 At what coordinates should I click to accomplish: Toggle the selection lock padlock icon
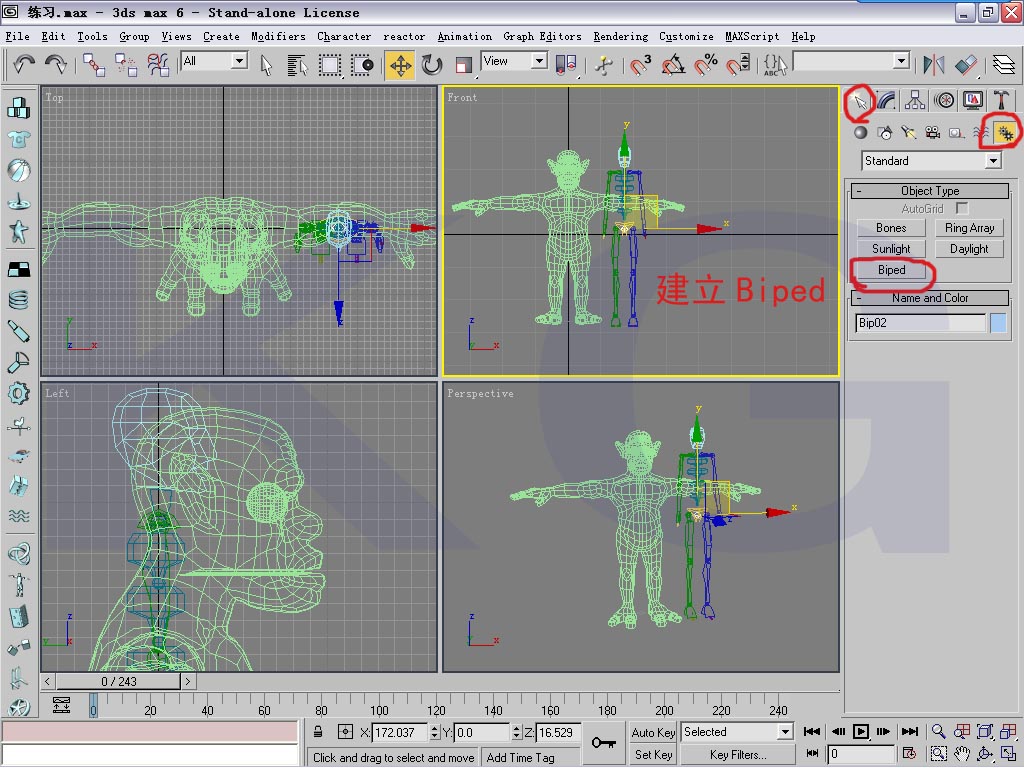click(318, 732)
